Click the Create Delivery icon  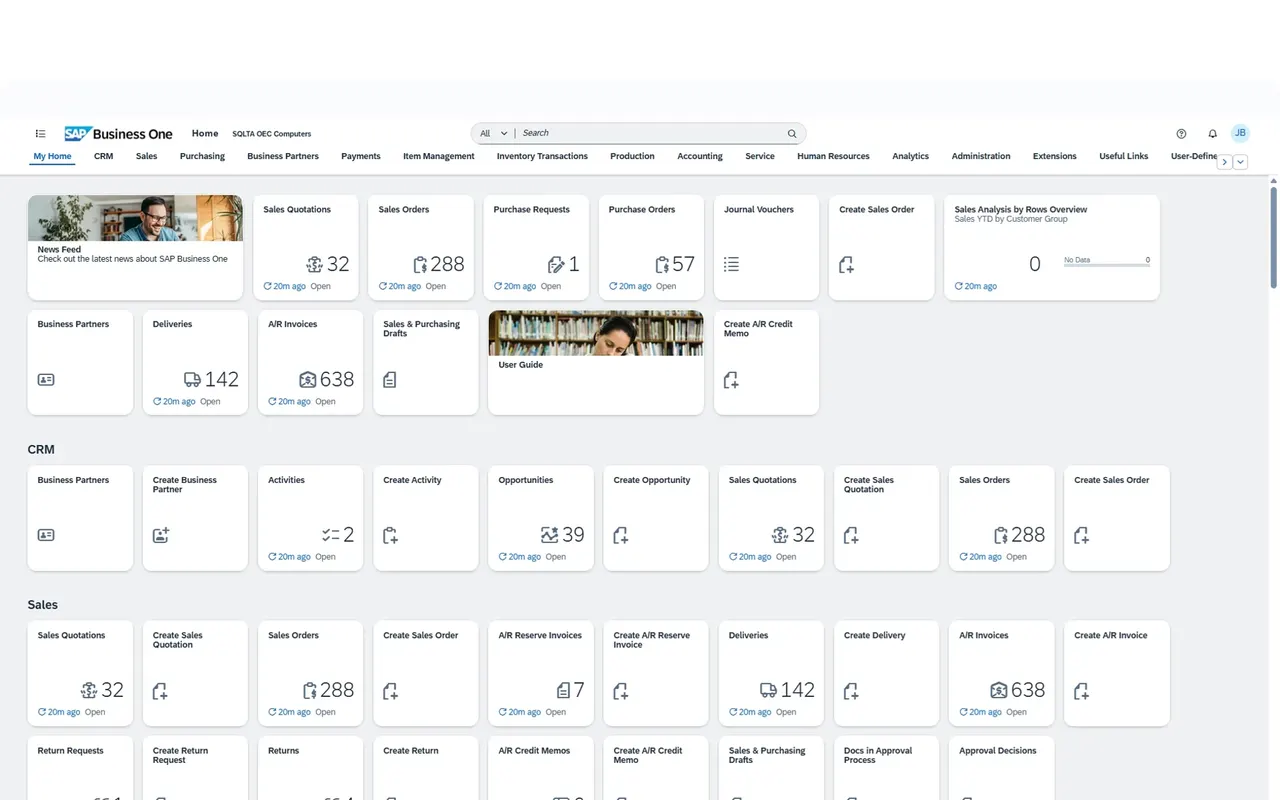pyautogui.click(x=851, y=691)
